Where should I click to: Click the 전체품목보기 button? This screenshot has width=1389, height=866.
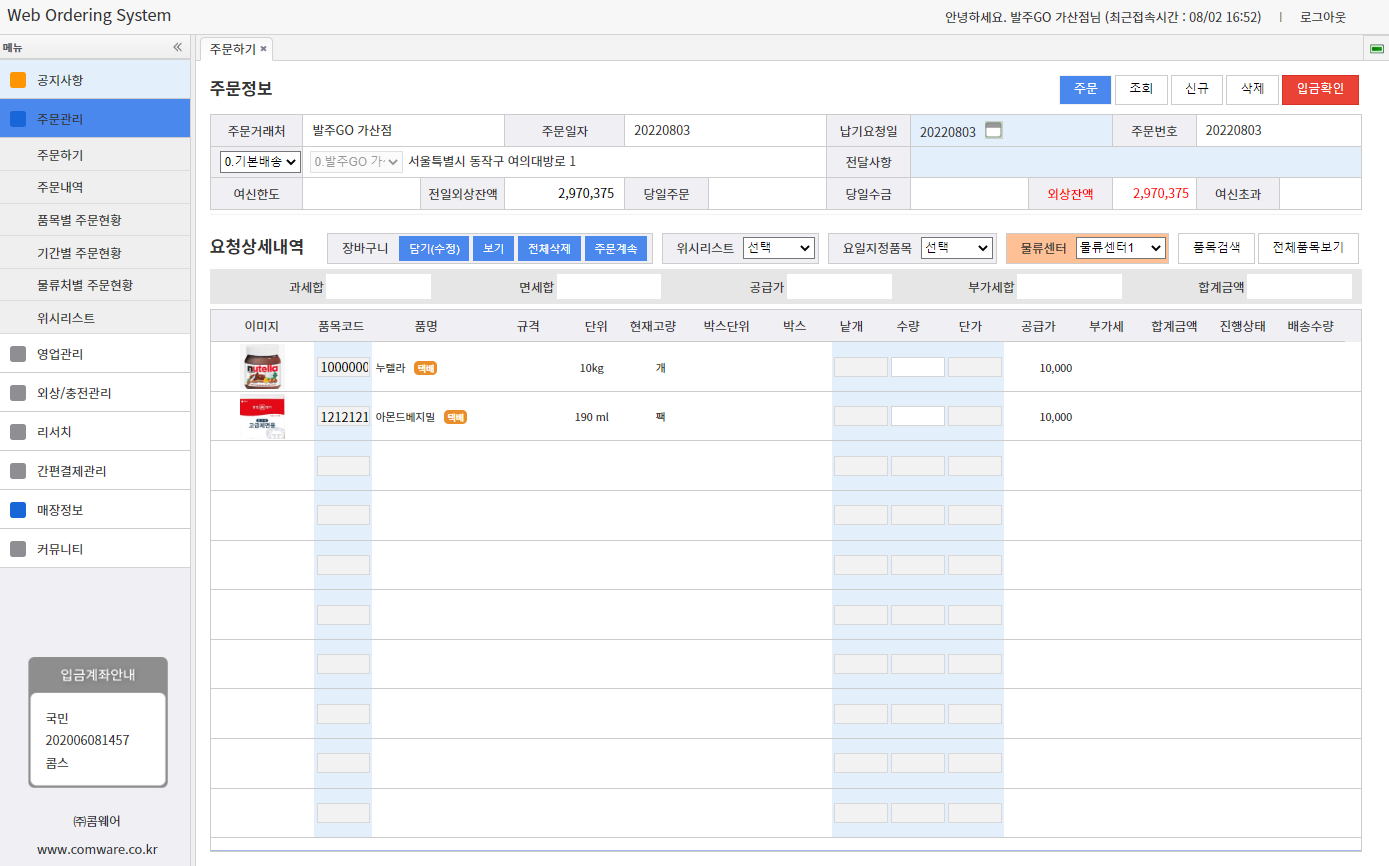point(1308,248)
